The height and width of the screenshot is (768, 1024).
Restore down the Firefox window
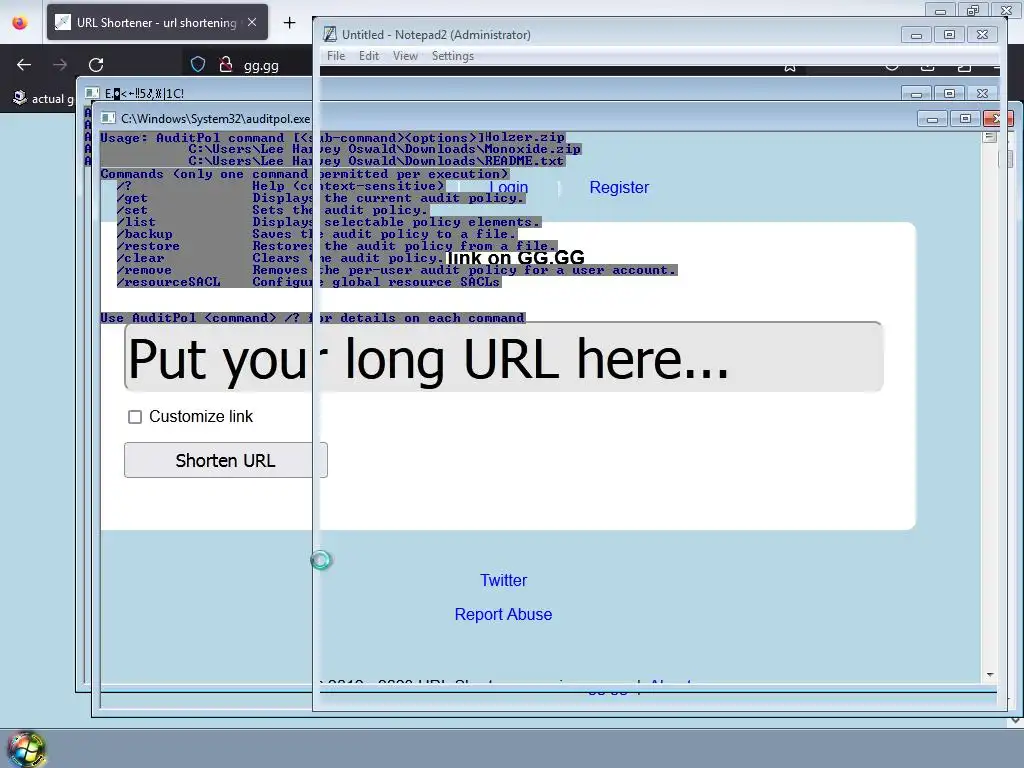tap(973, 11)
